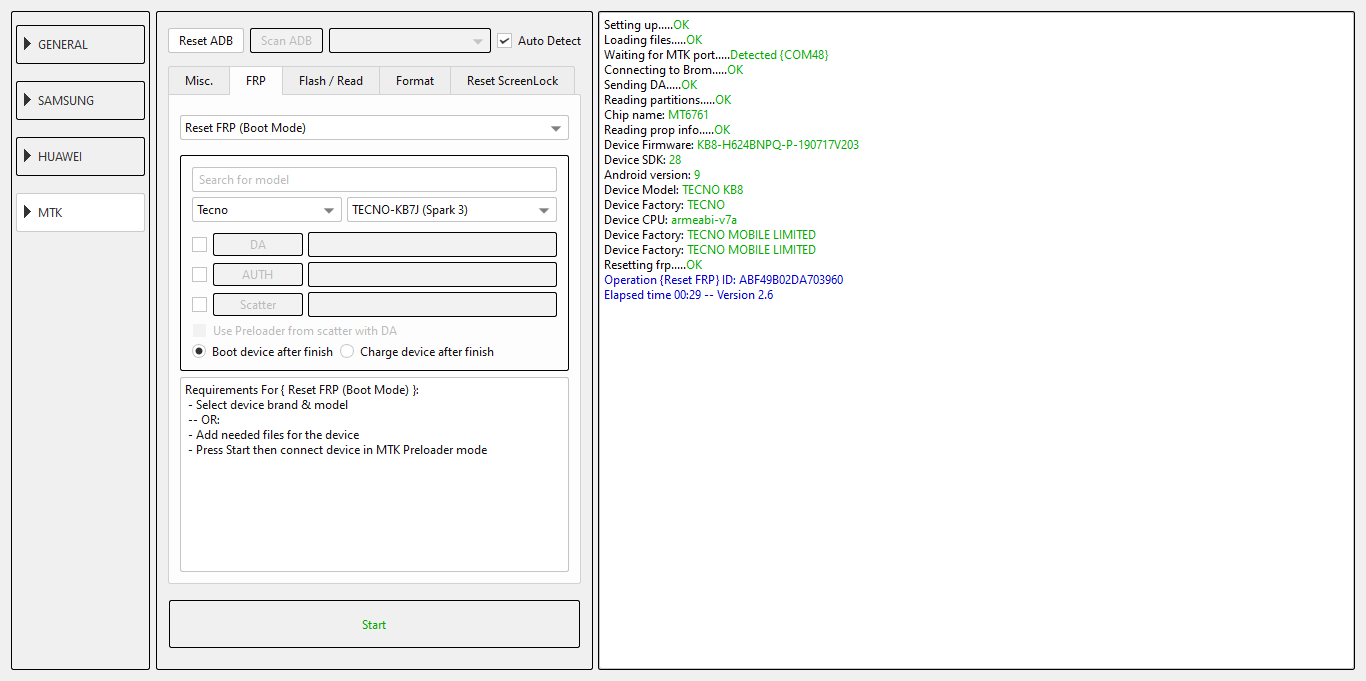Switch to the Misc. tab
This screenshot has height=681, width=1366.
[x=199, y=81]
